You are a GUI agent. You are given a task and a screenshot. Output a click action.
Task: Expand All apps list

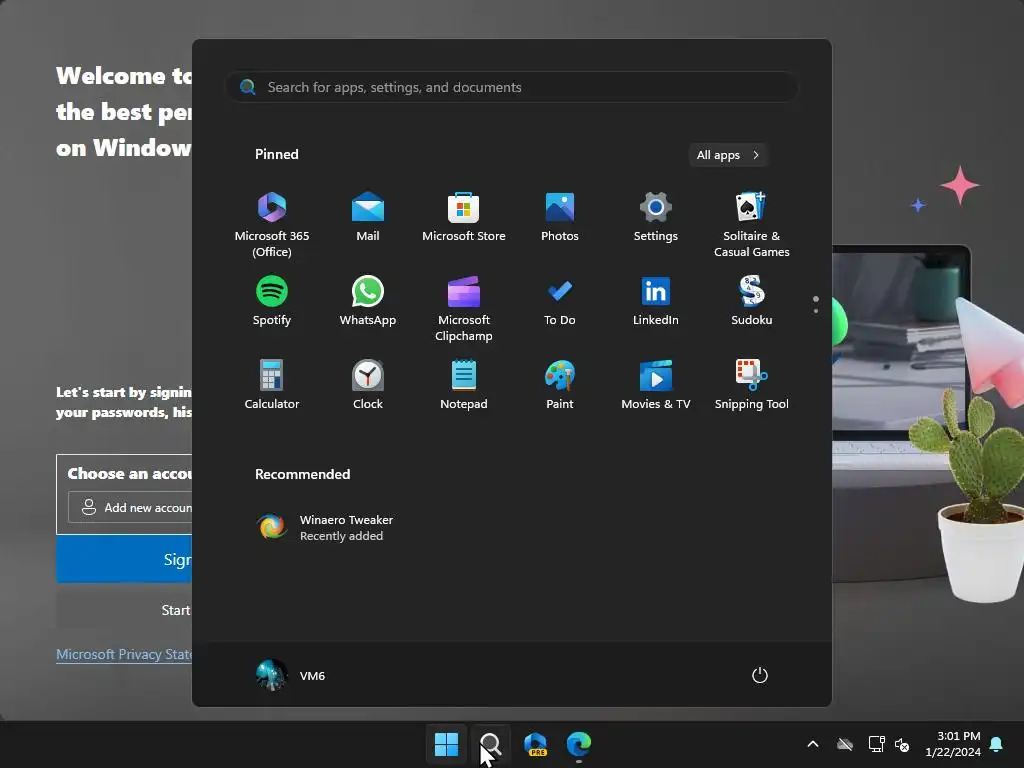pos(728,155)
